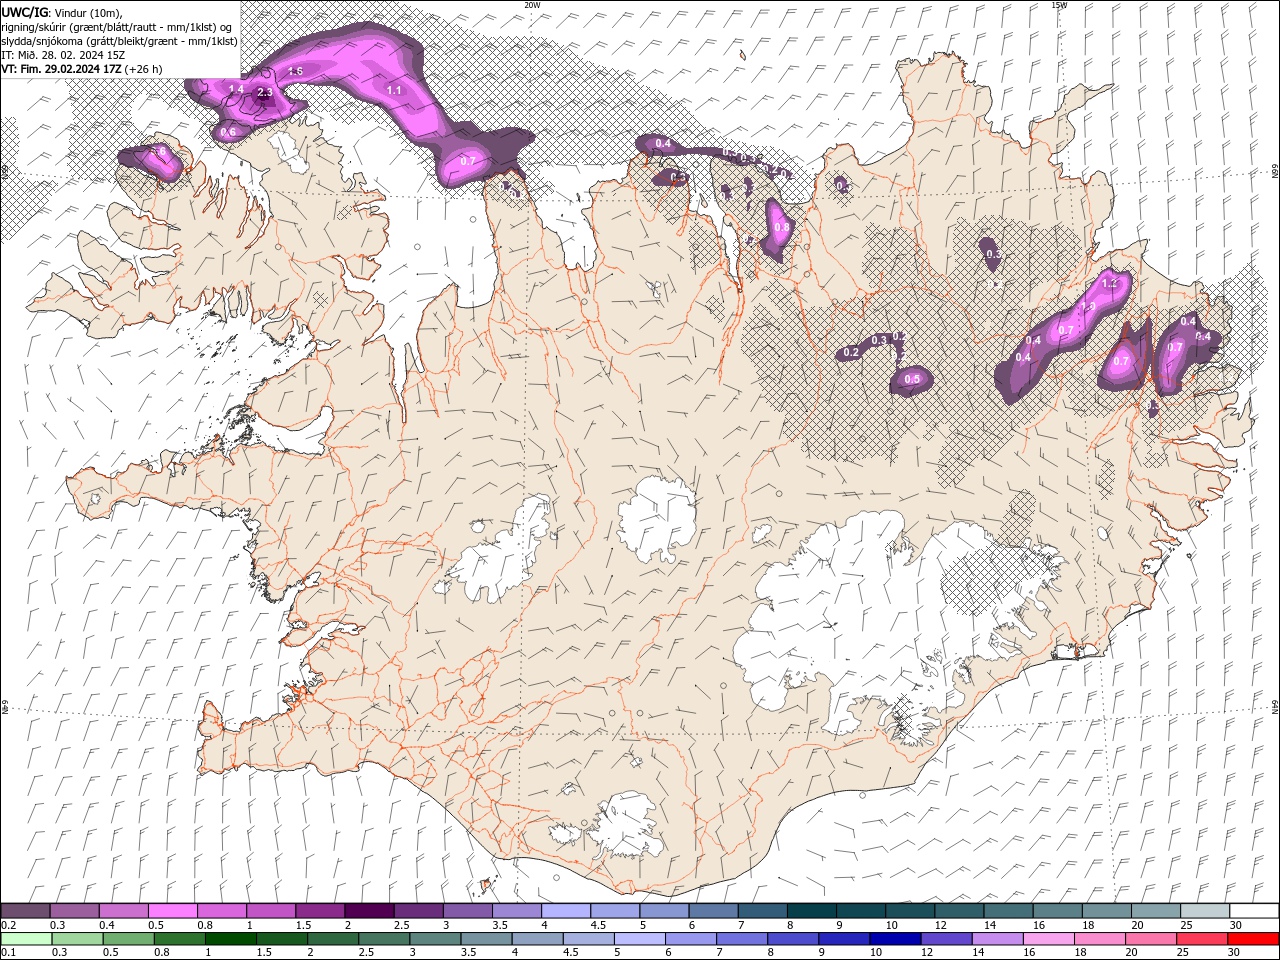Click the lilac 14 swatch on rain scale
This screenshot has width=1280, height=960.
pos(997,939)
